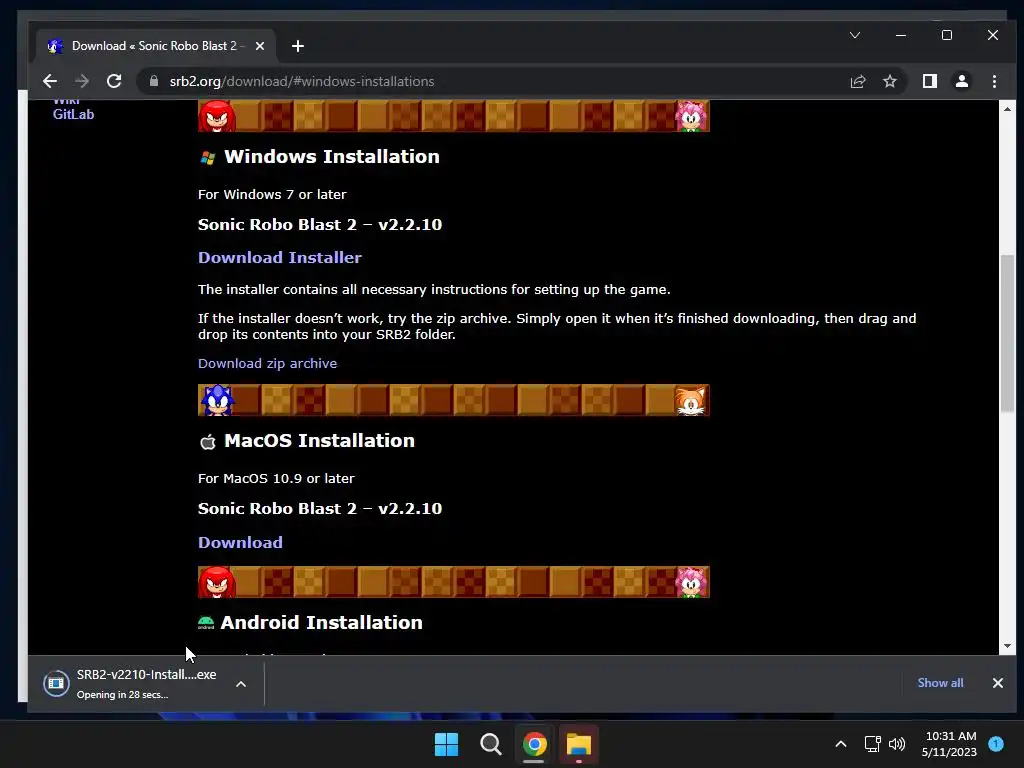Click the forward navigation arrow
This screenshot has width=1024, height=768.
click(82, 81)
